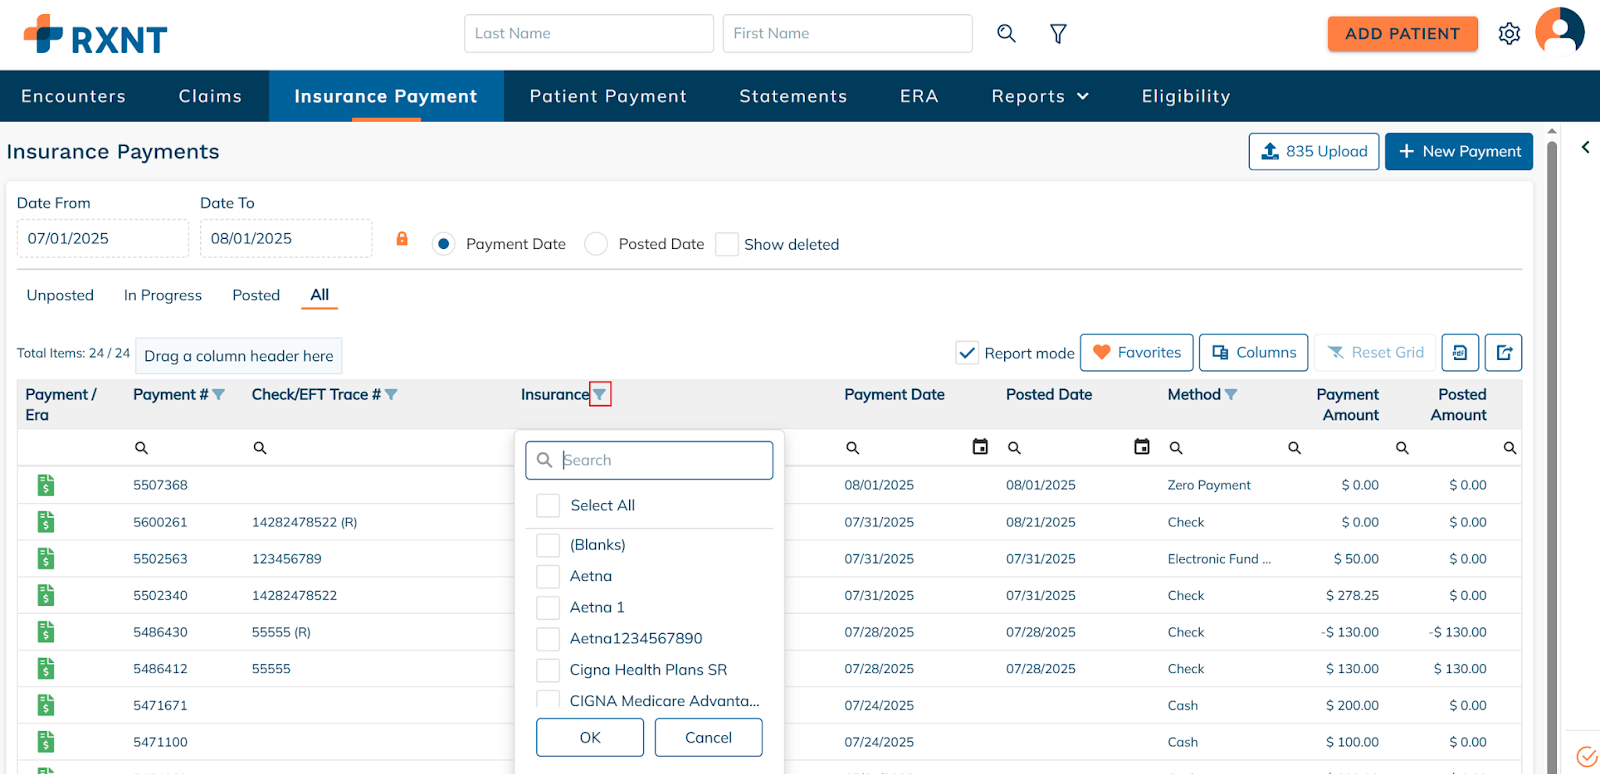Open settings gear icon

click(x=1509, y=34)
